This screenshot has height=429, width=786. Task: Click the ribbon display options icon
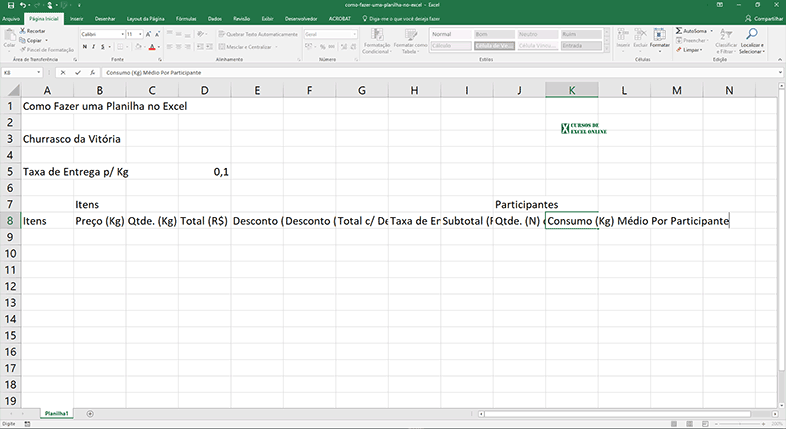pyautogui.click(x=720, y=5)
